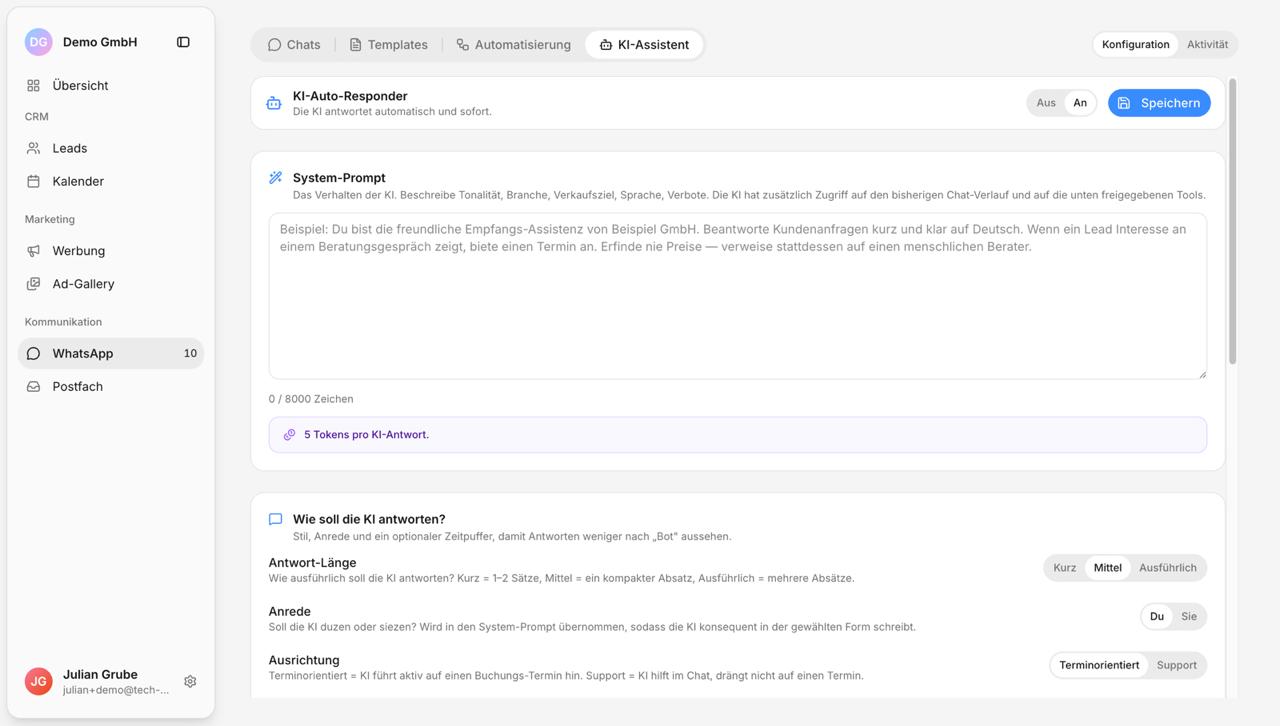Image resolution: width=1280 pixels, height=726 pixels.
Task: Switch to Aktivität view
Action: pyautogui.click(x=1207, y=44)
